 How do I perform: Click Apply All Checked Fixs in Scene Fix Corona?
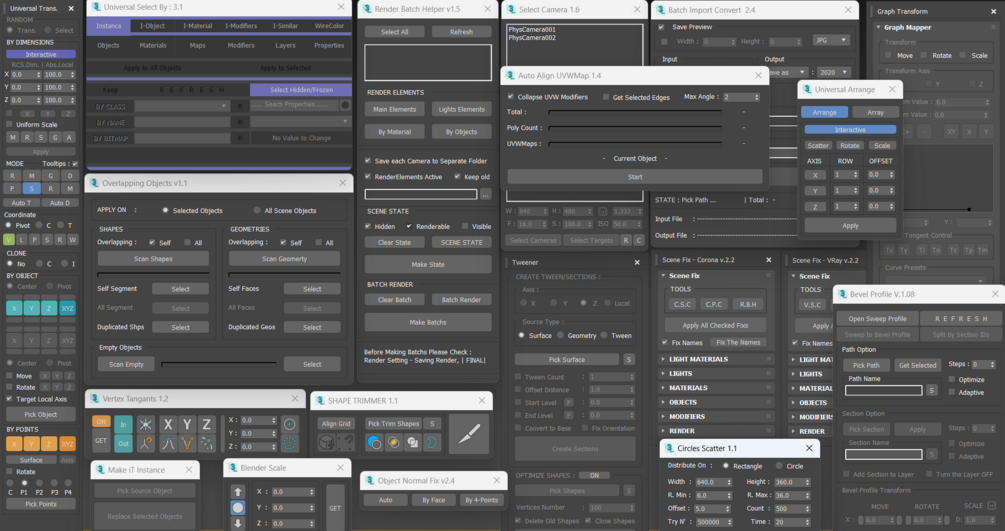[x=715, y=326]
